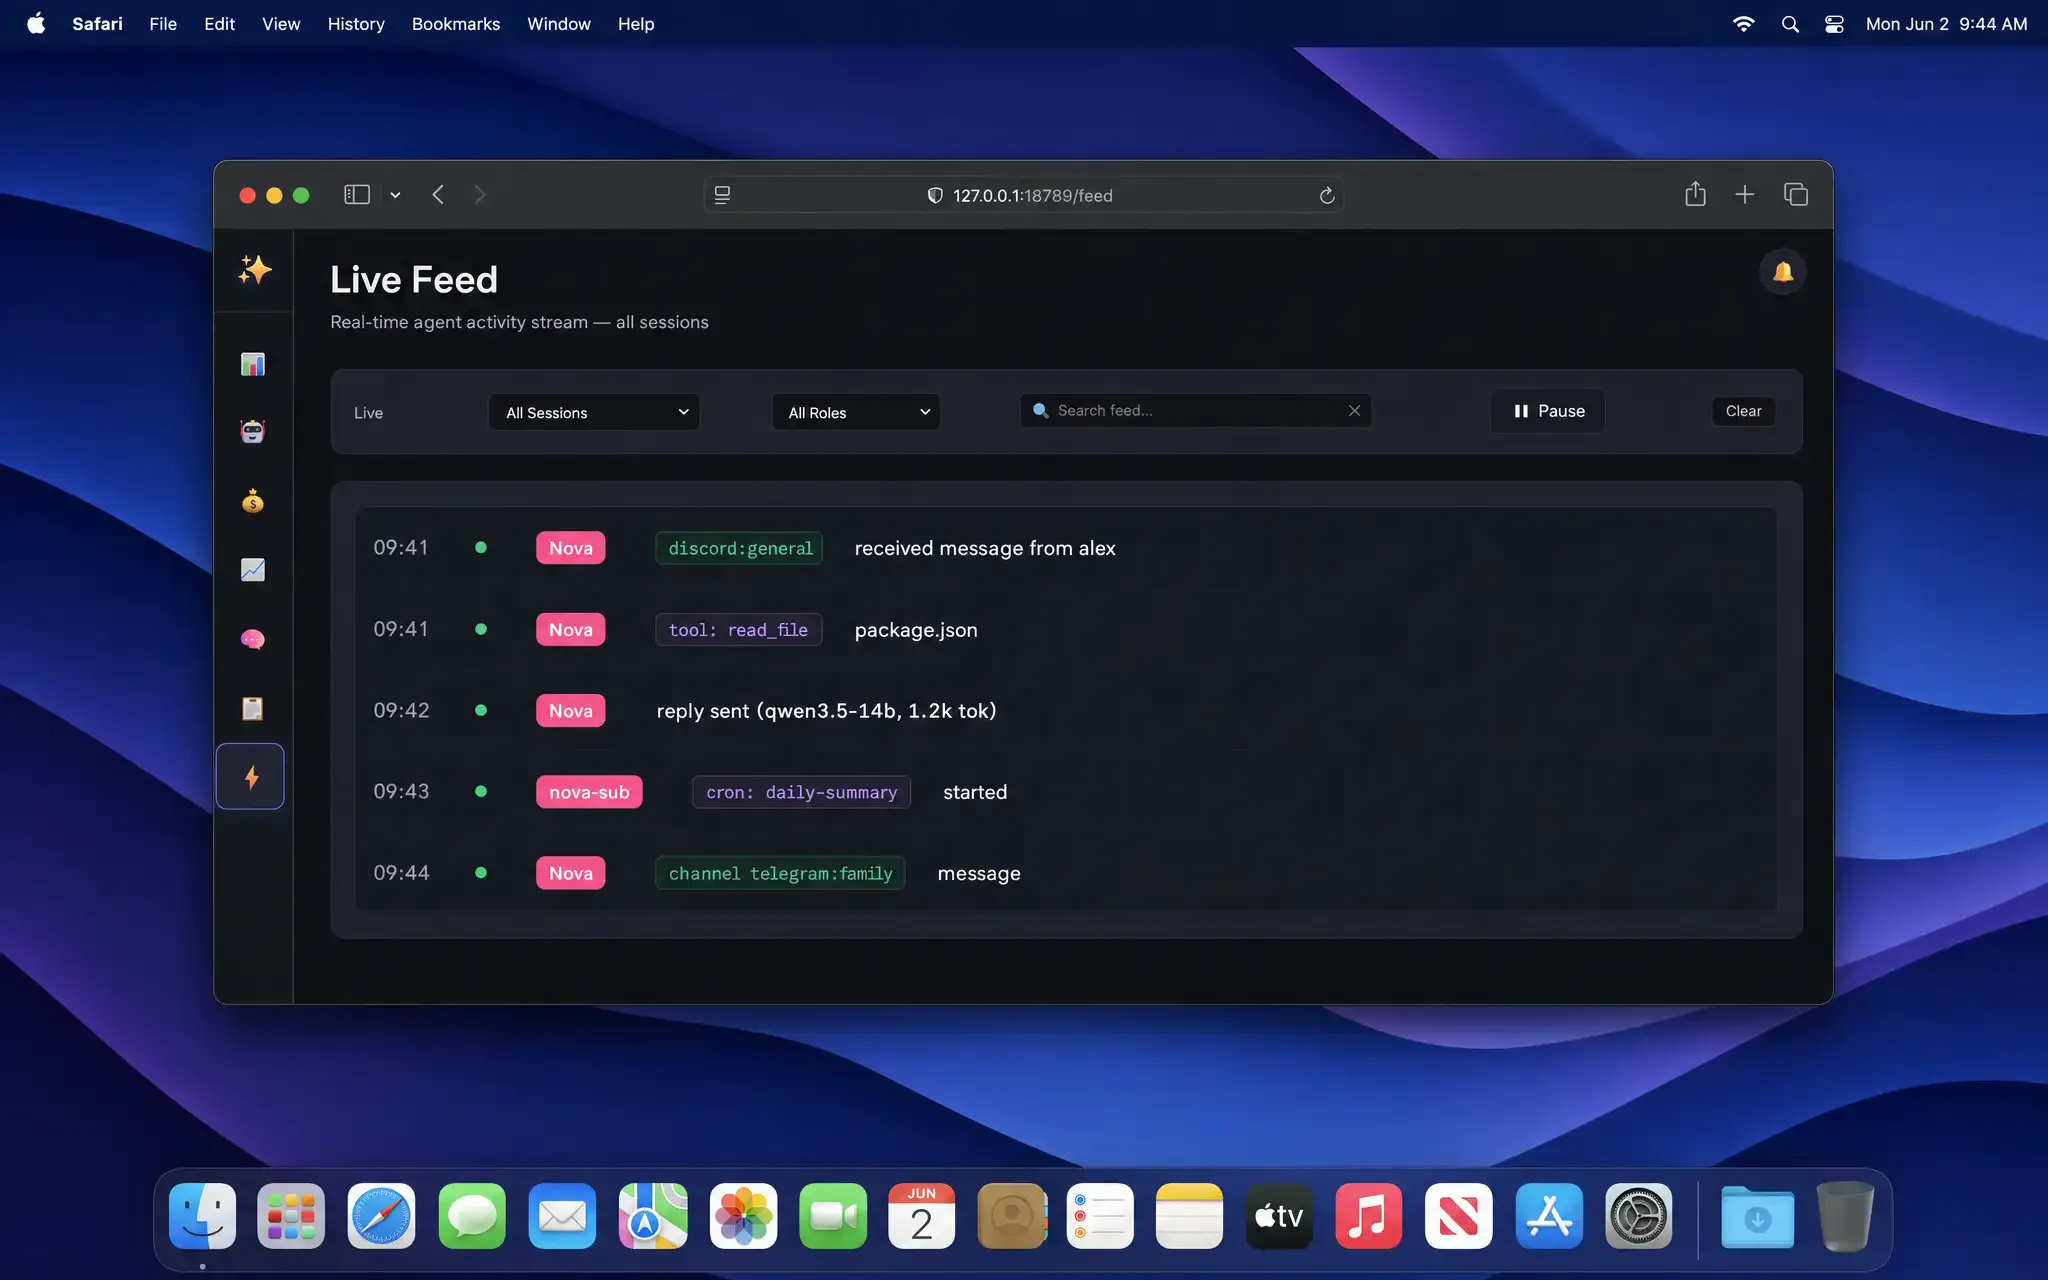The image size is (2048, 1280).
Task: Reload the page with refresh icon
Action: pos(1327,196)
